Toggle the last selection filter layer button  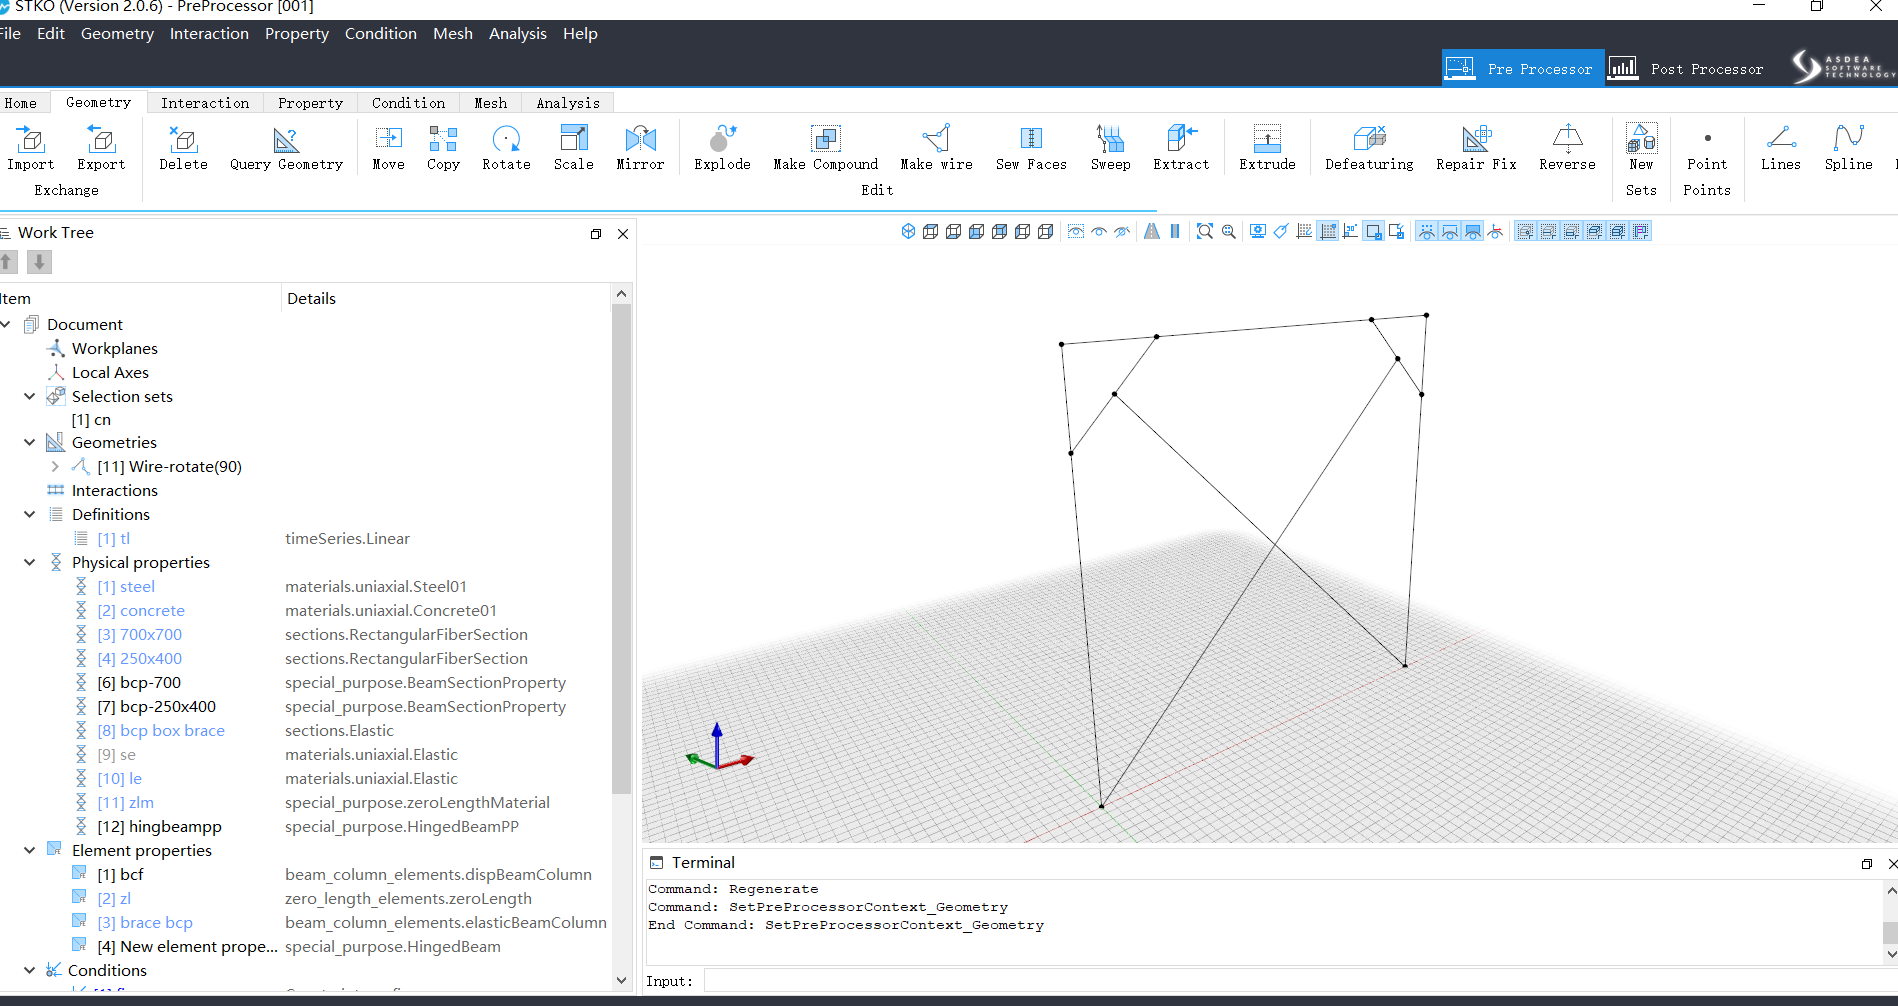click(1641, 231)
